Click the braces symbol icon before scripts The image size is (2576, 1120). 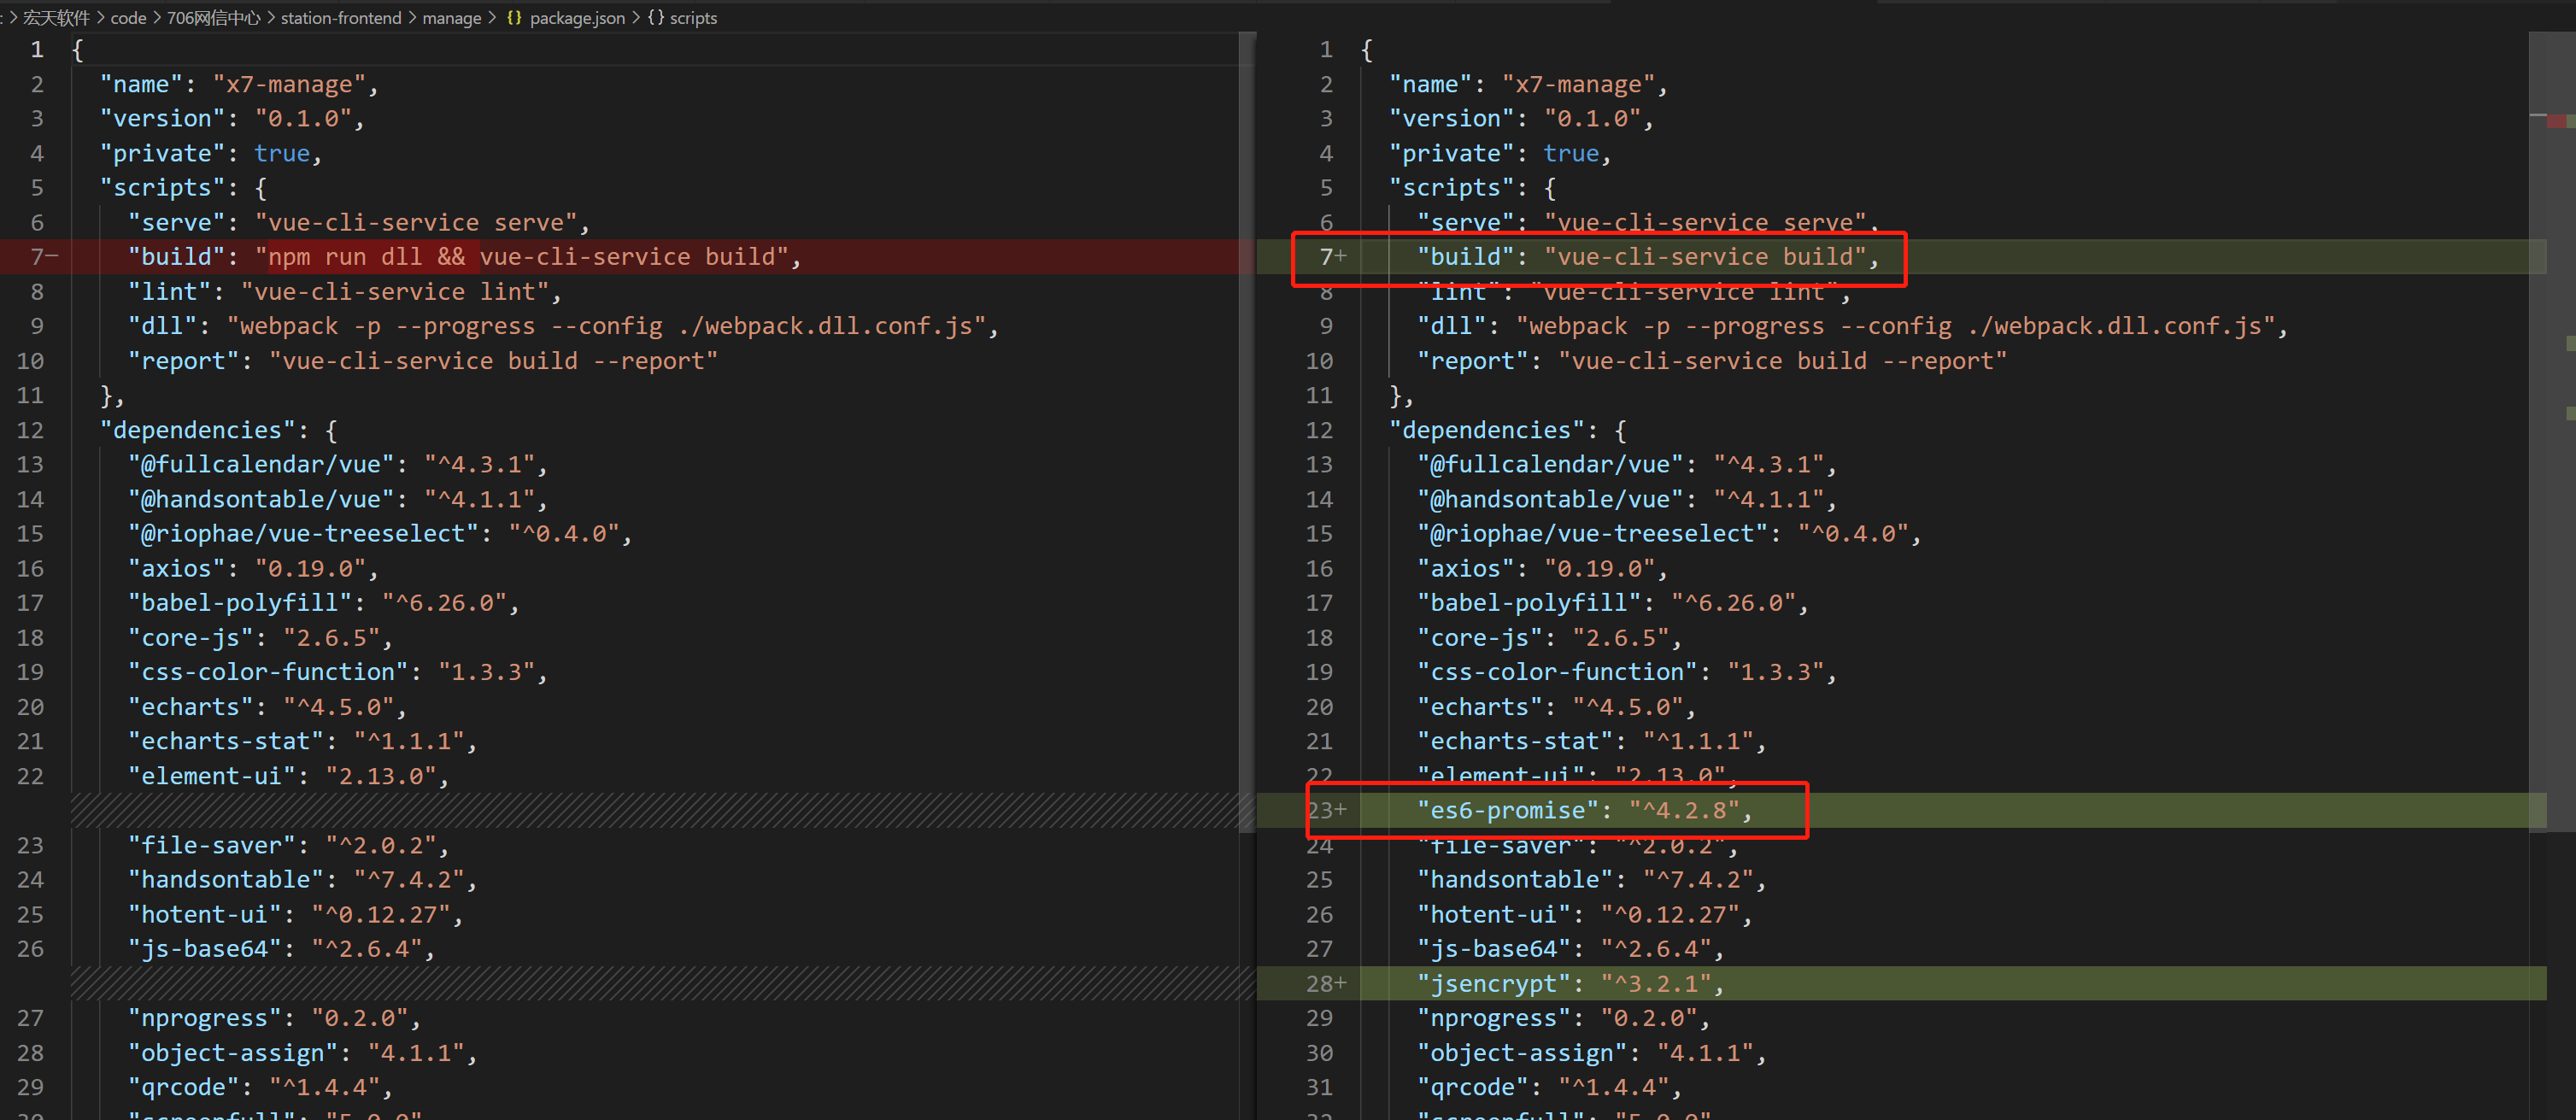[656, 18]
